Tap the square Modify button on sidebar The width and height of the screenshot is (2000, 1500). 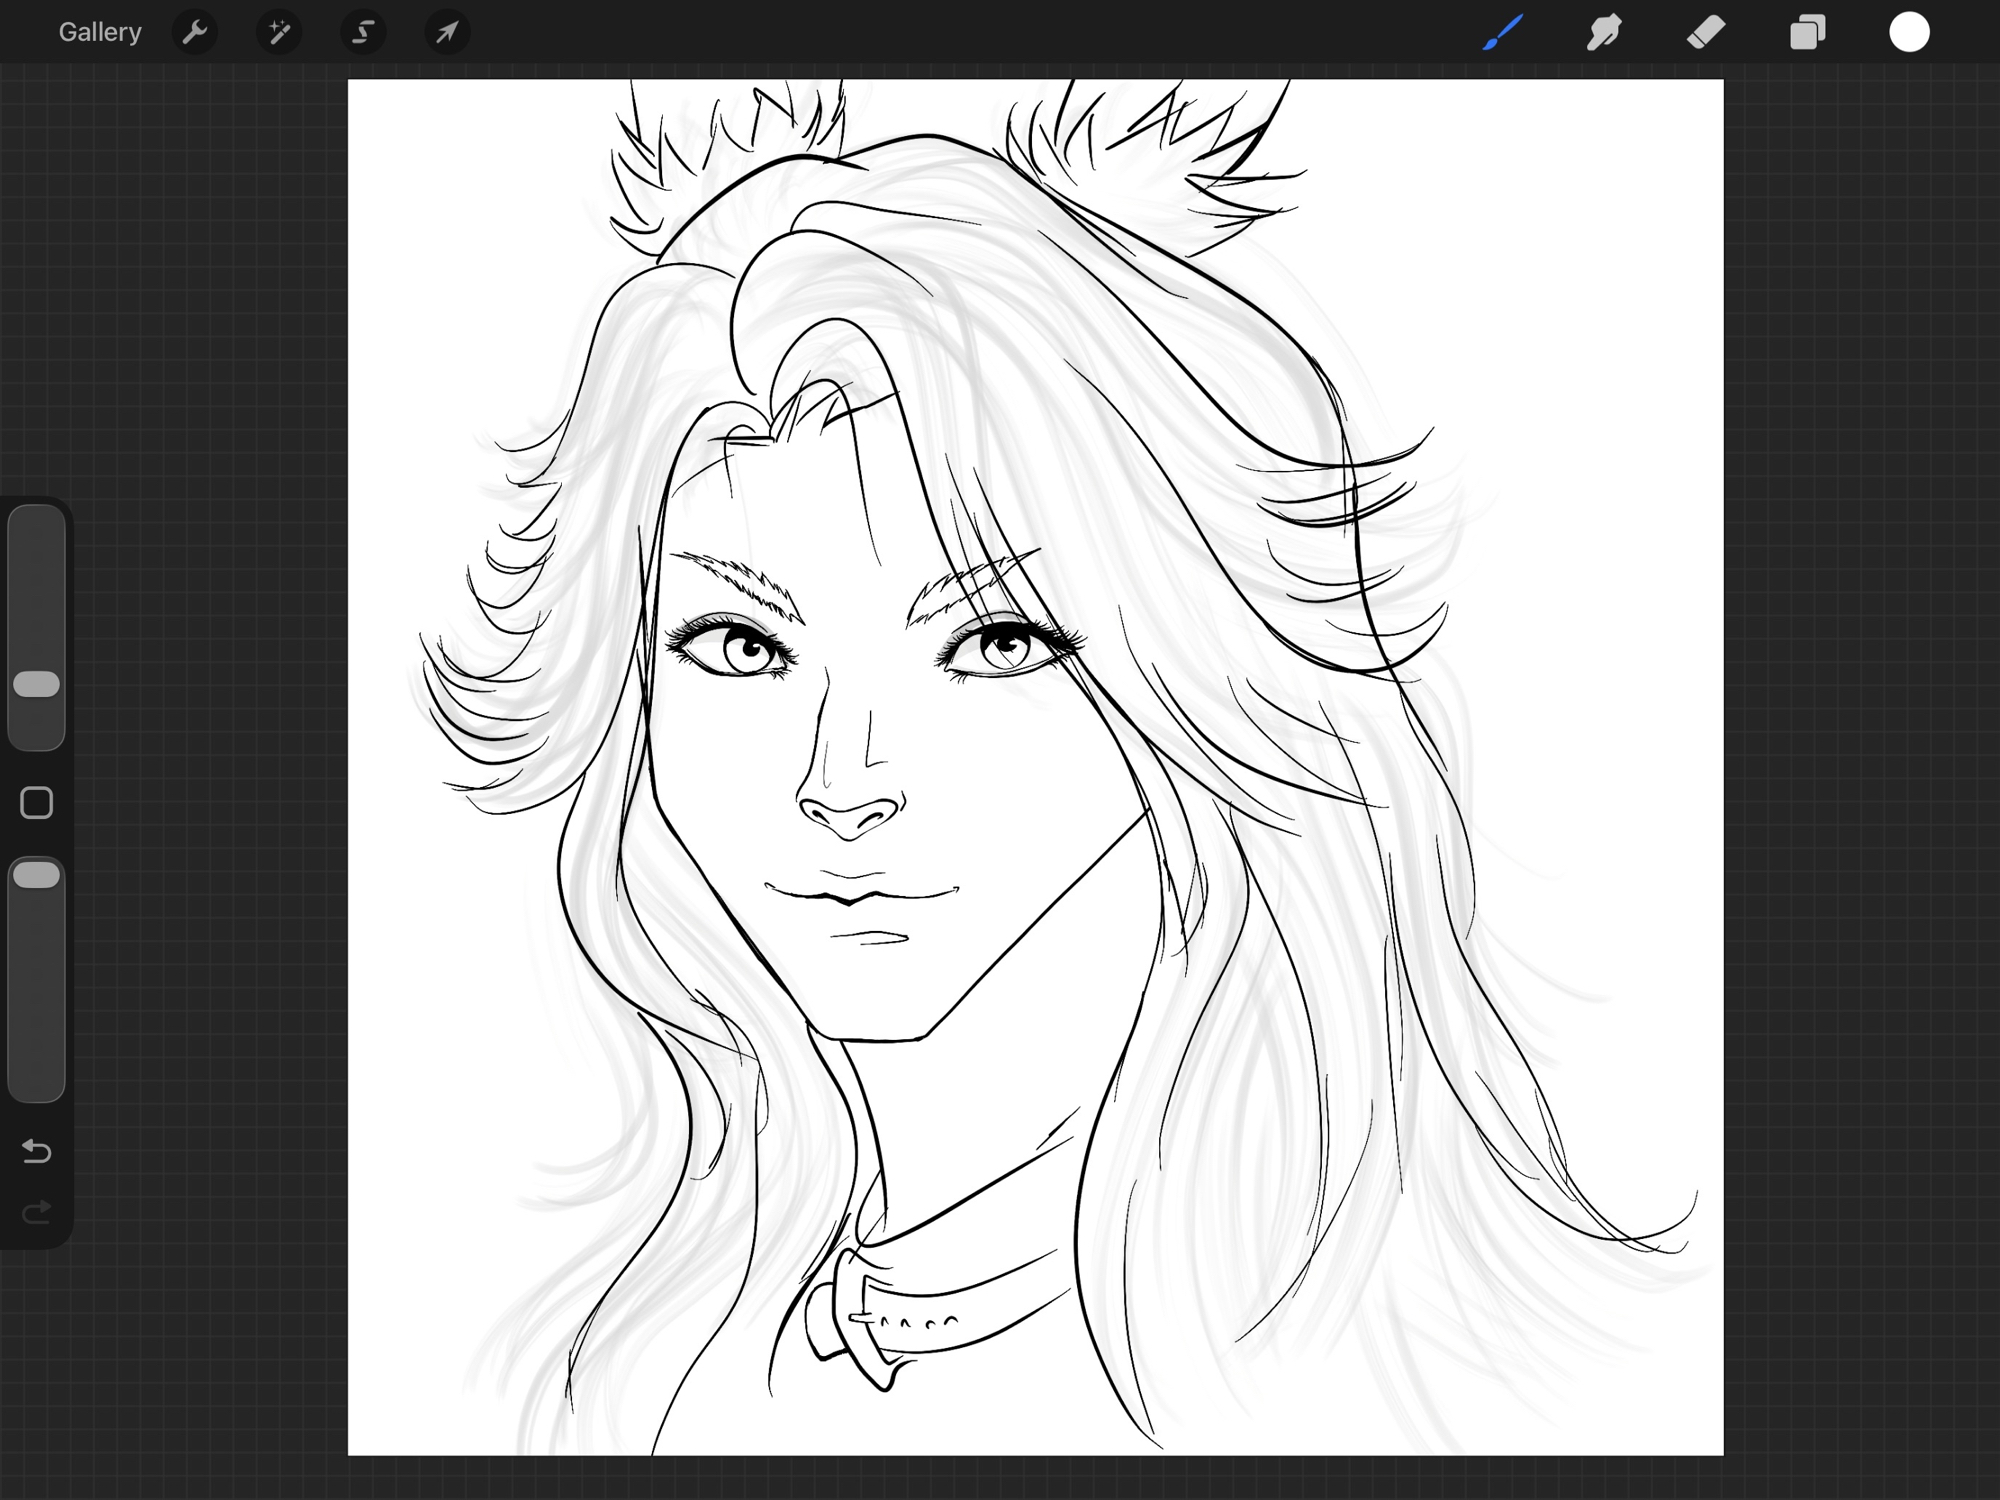(37, 803)
